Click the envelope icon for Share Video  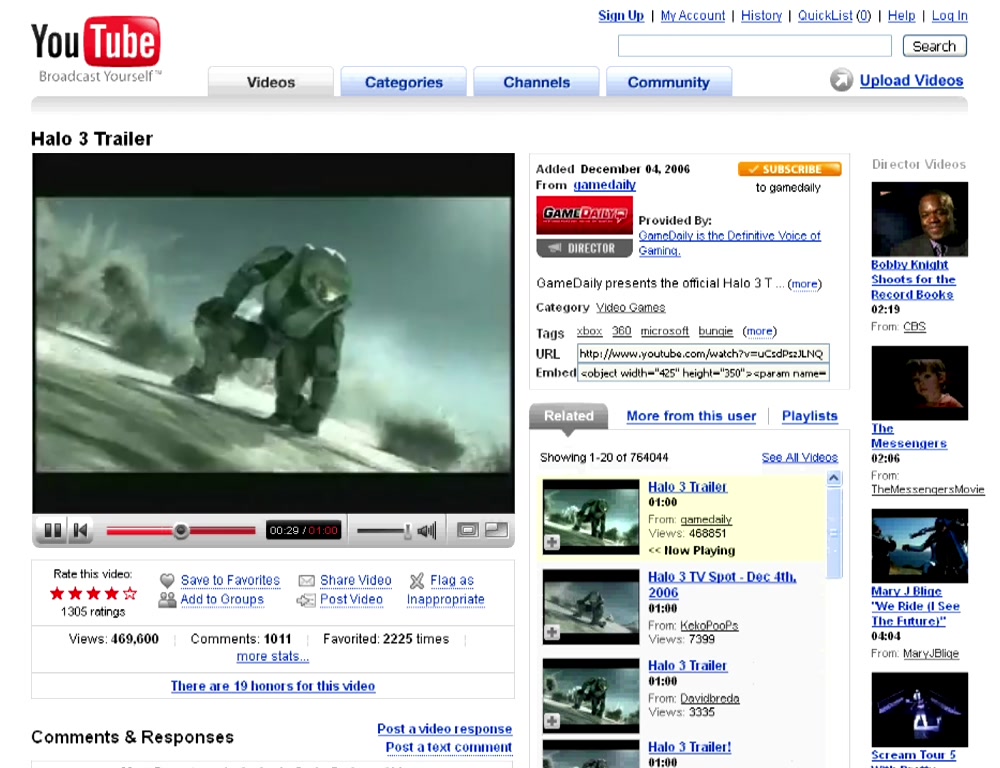pyautogui.click(x=307, y=580)
